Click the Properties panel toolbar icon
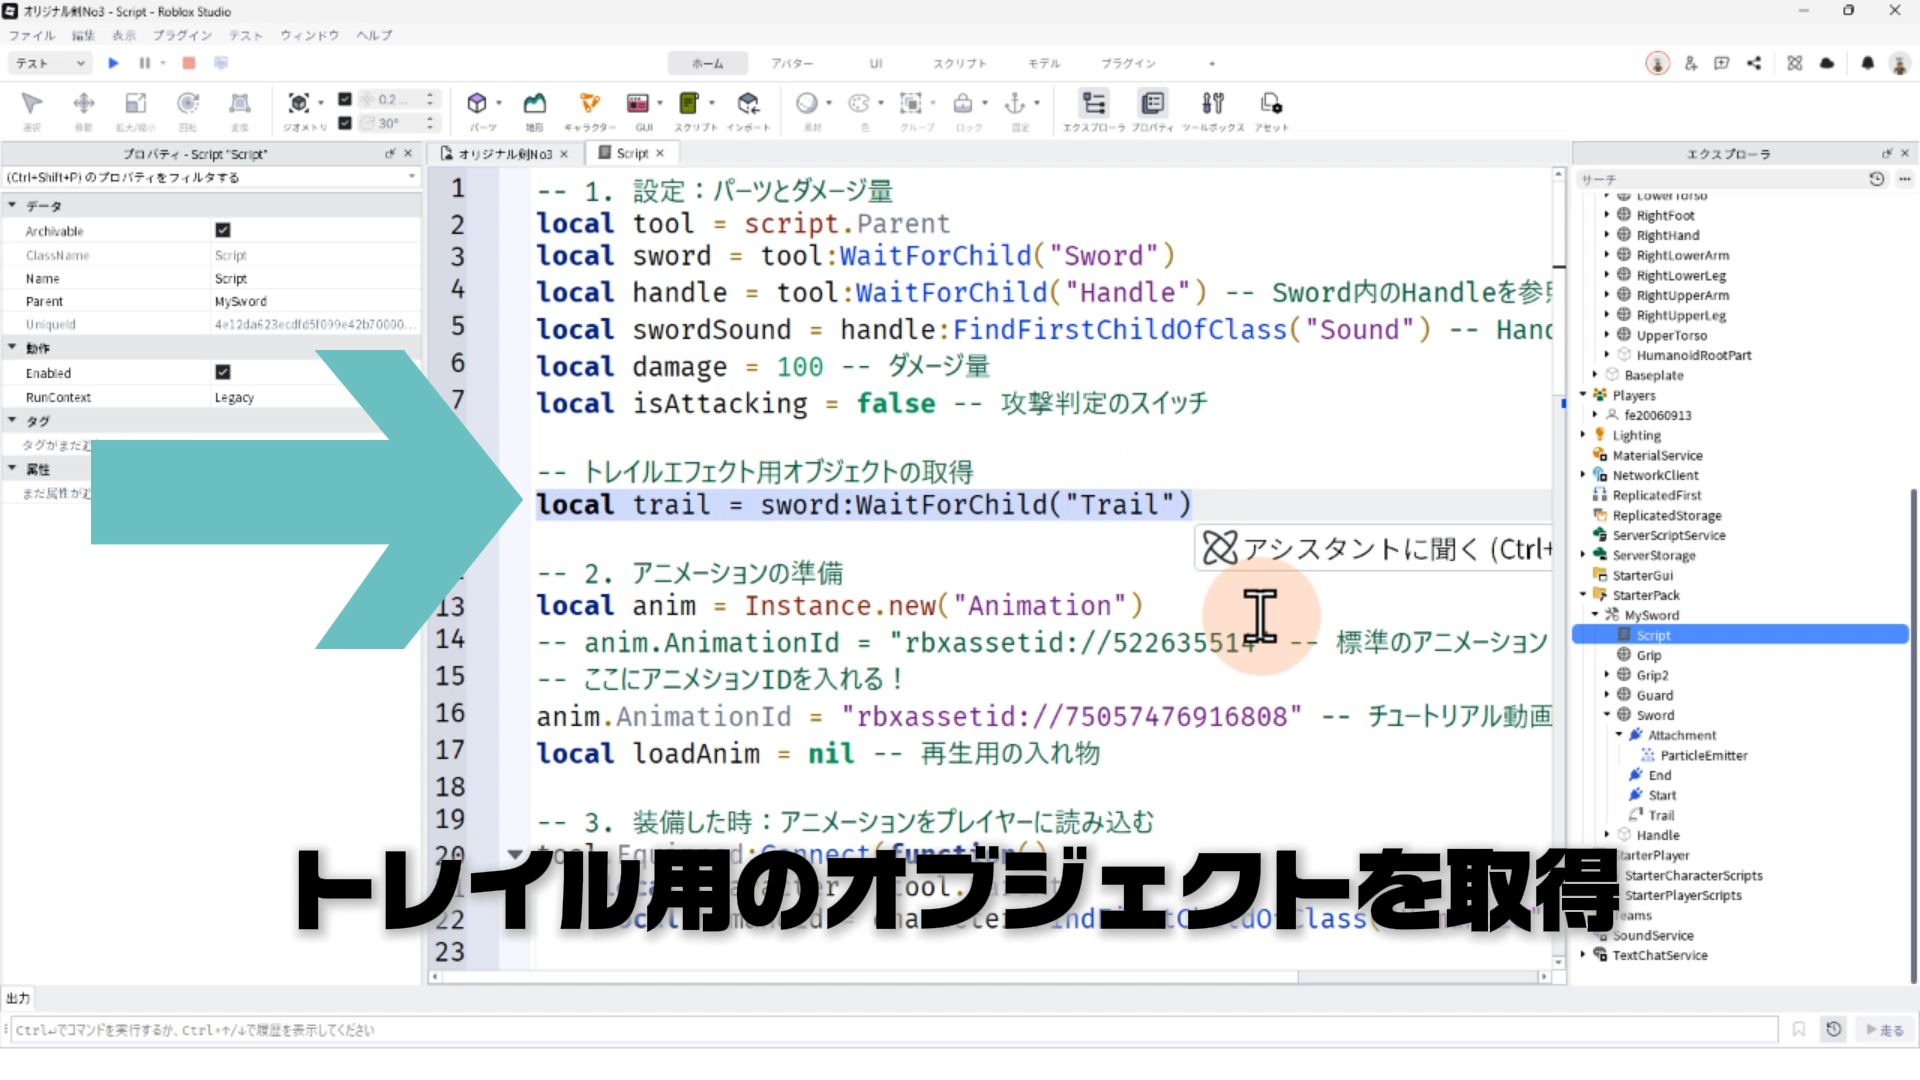The height and width of the screenshot is (1080, 1920). (1152, 104)
